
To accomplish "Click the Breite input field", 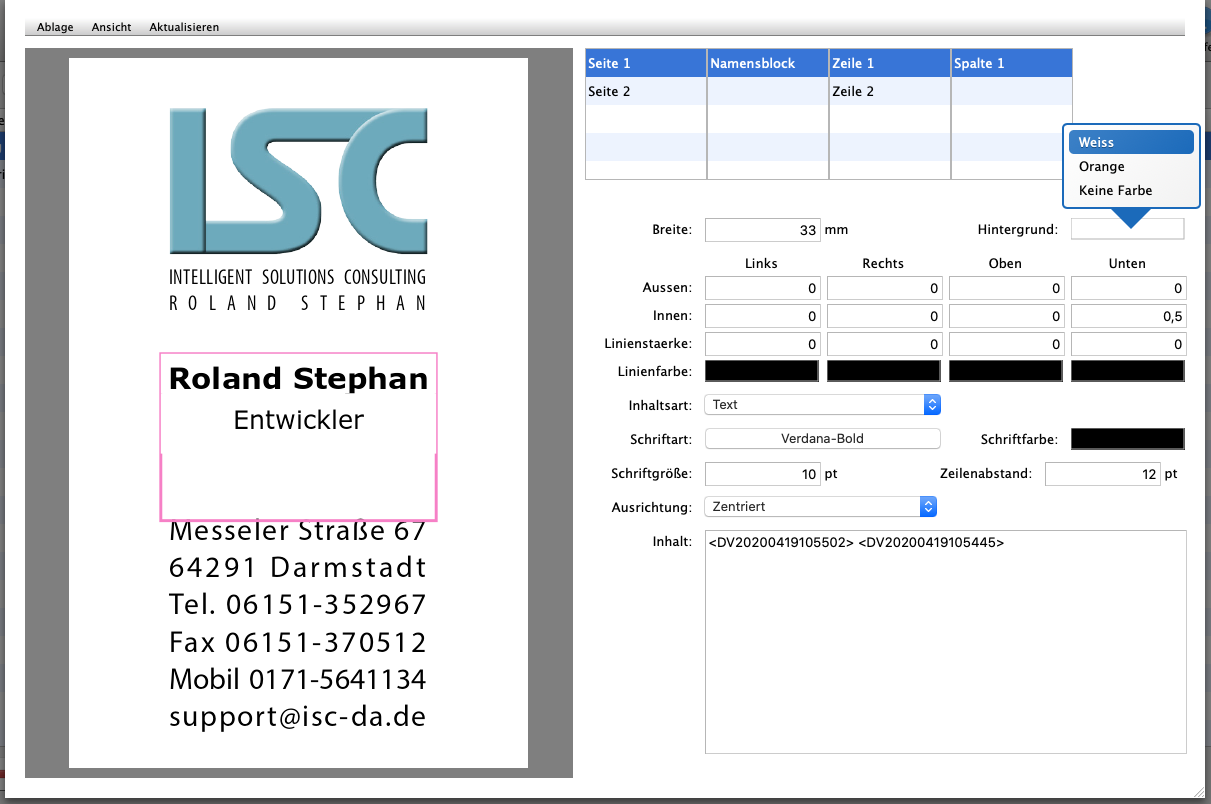I will (x=762, y=230).
